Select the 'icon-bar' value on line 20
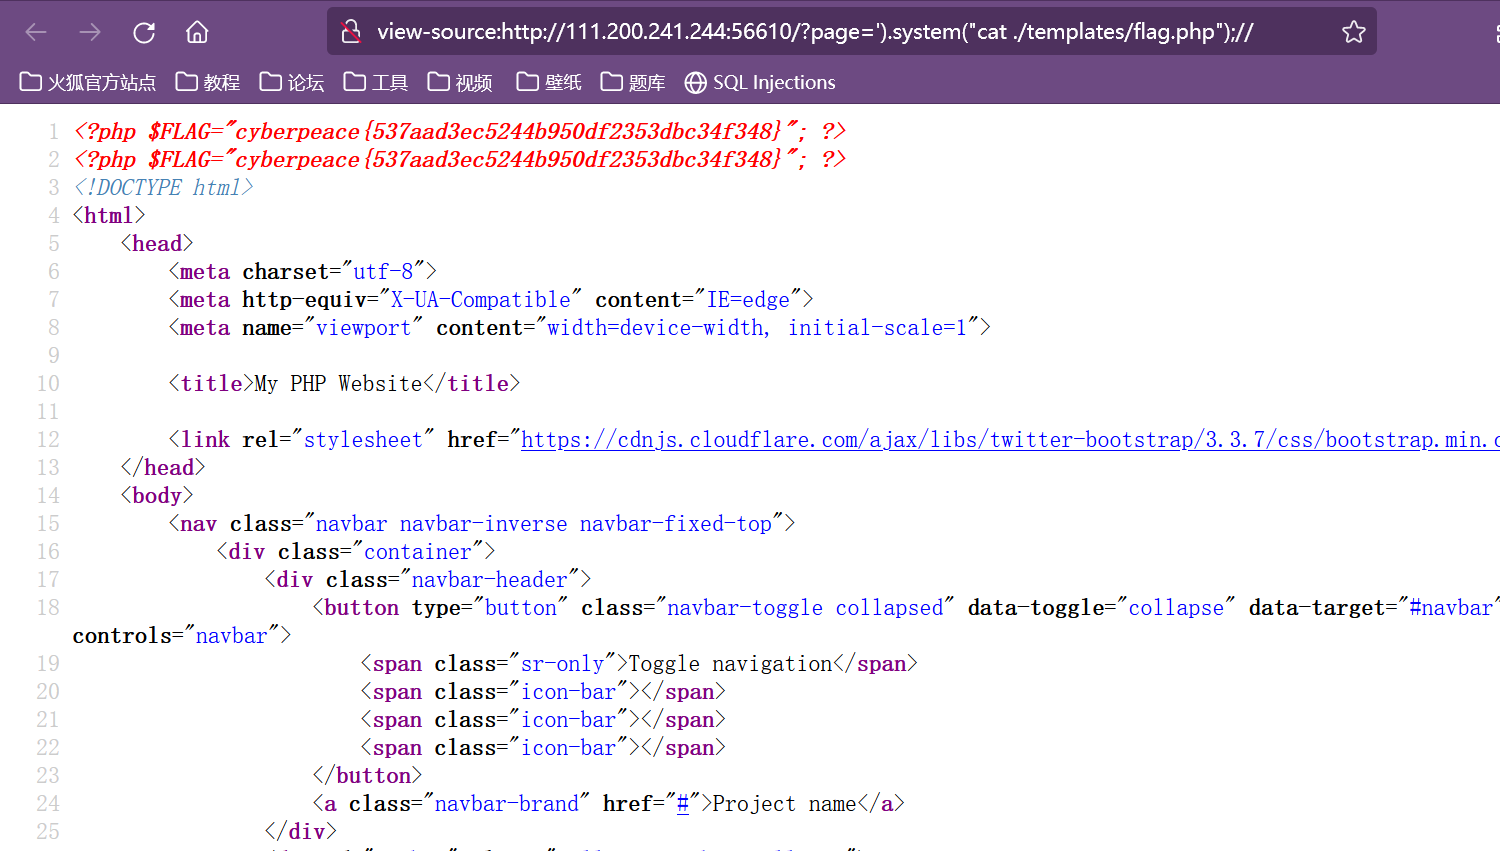This screenshot has height=851, width=1500. point(569,692)
